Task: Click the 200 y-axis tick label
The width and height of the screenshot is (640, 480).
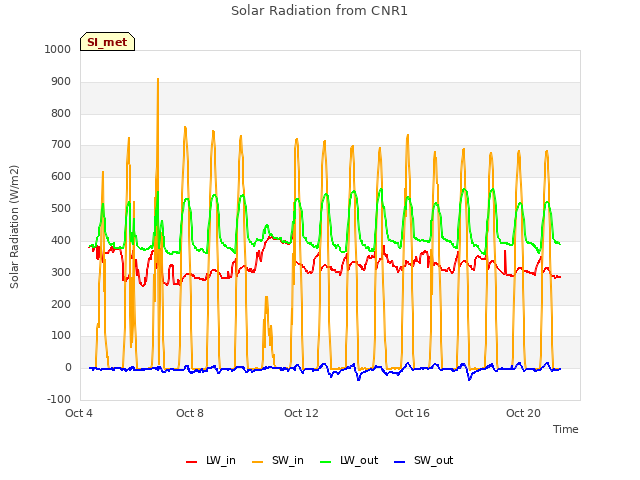Action: point(61,304)
